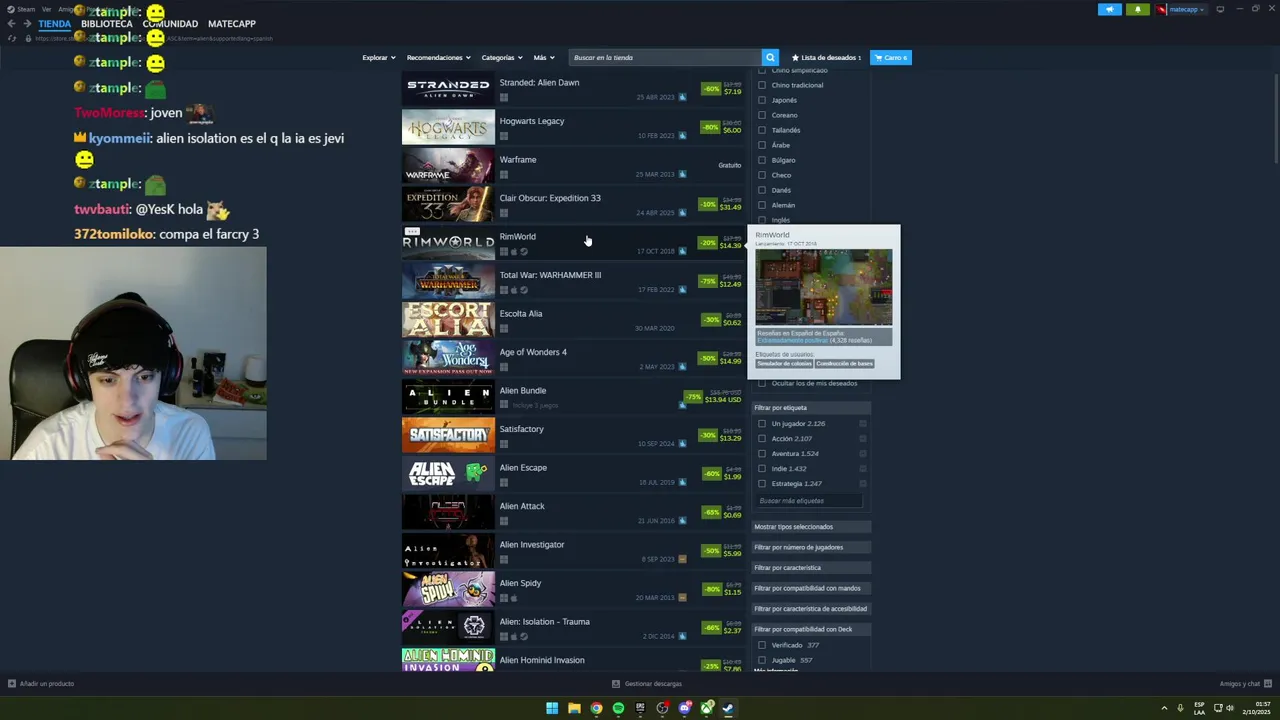1280x720 pixels.
Task: Click the plus icon for Añadir un producto
Action: coord(12,684)
